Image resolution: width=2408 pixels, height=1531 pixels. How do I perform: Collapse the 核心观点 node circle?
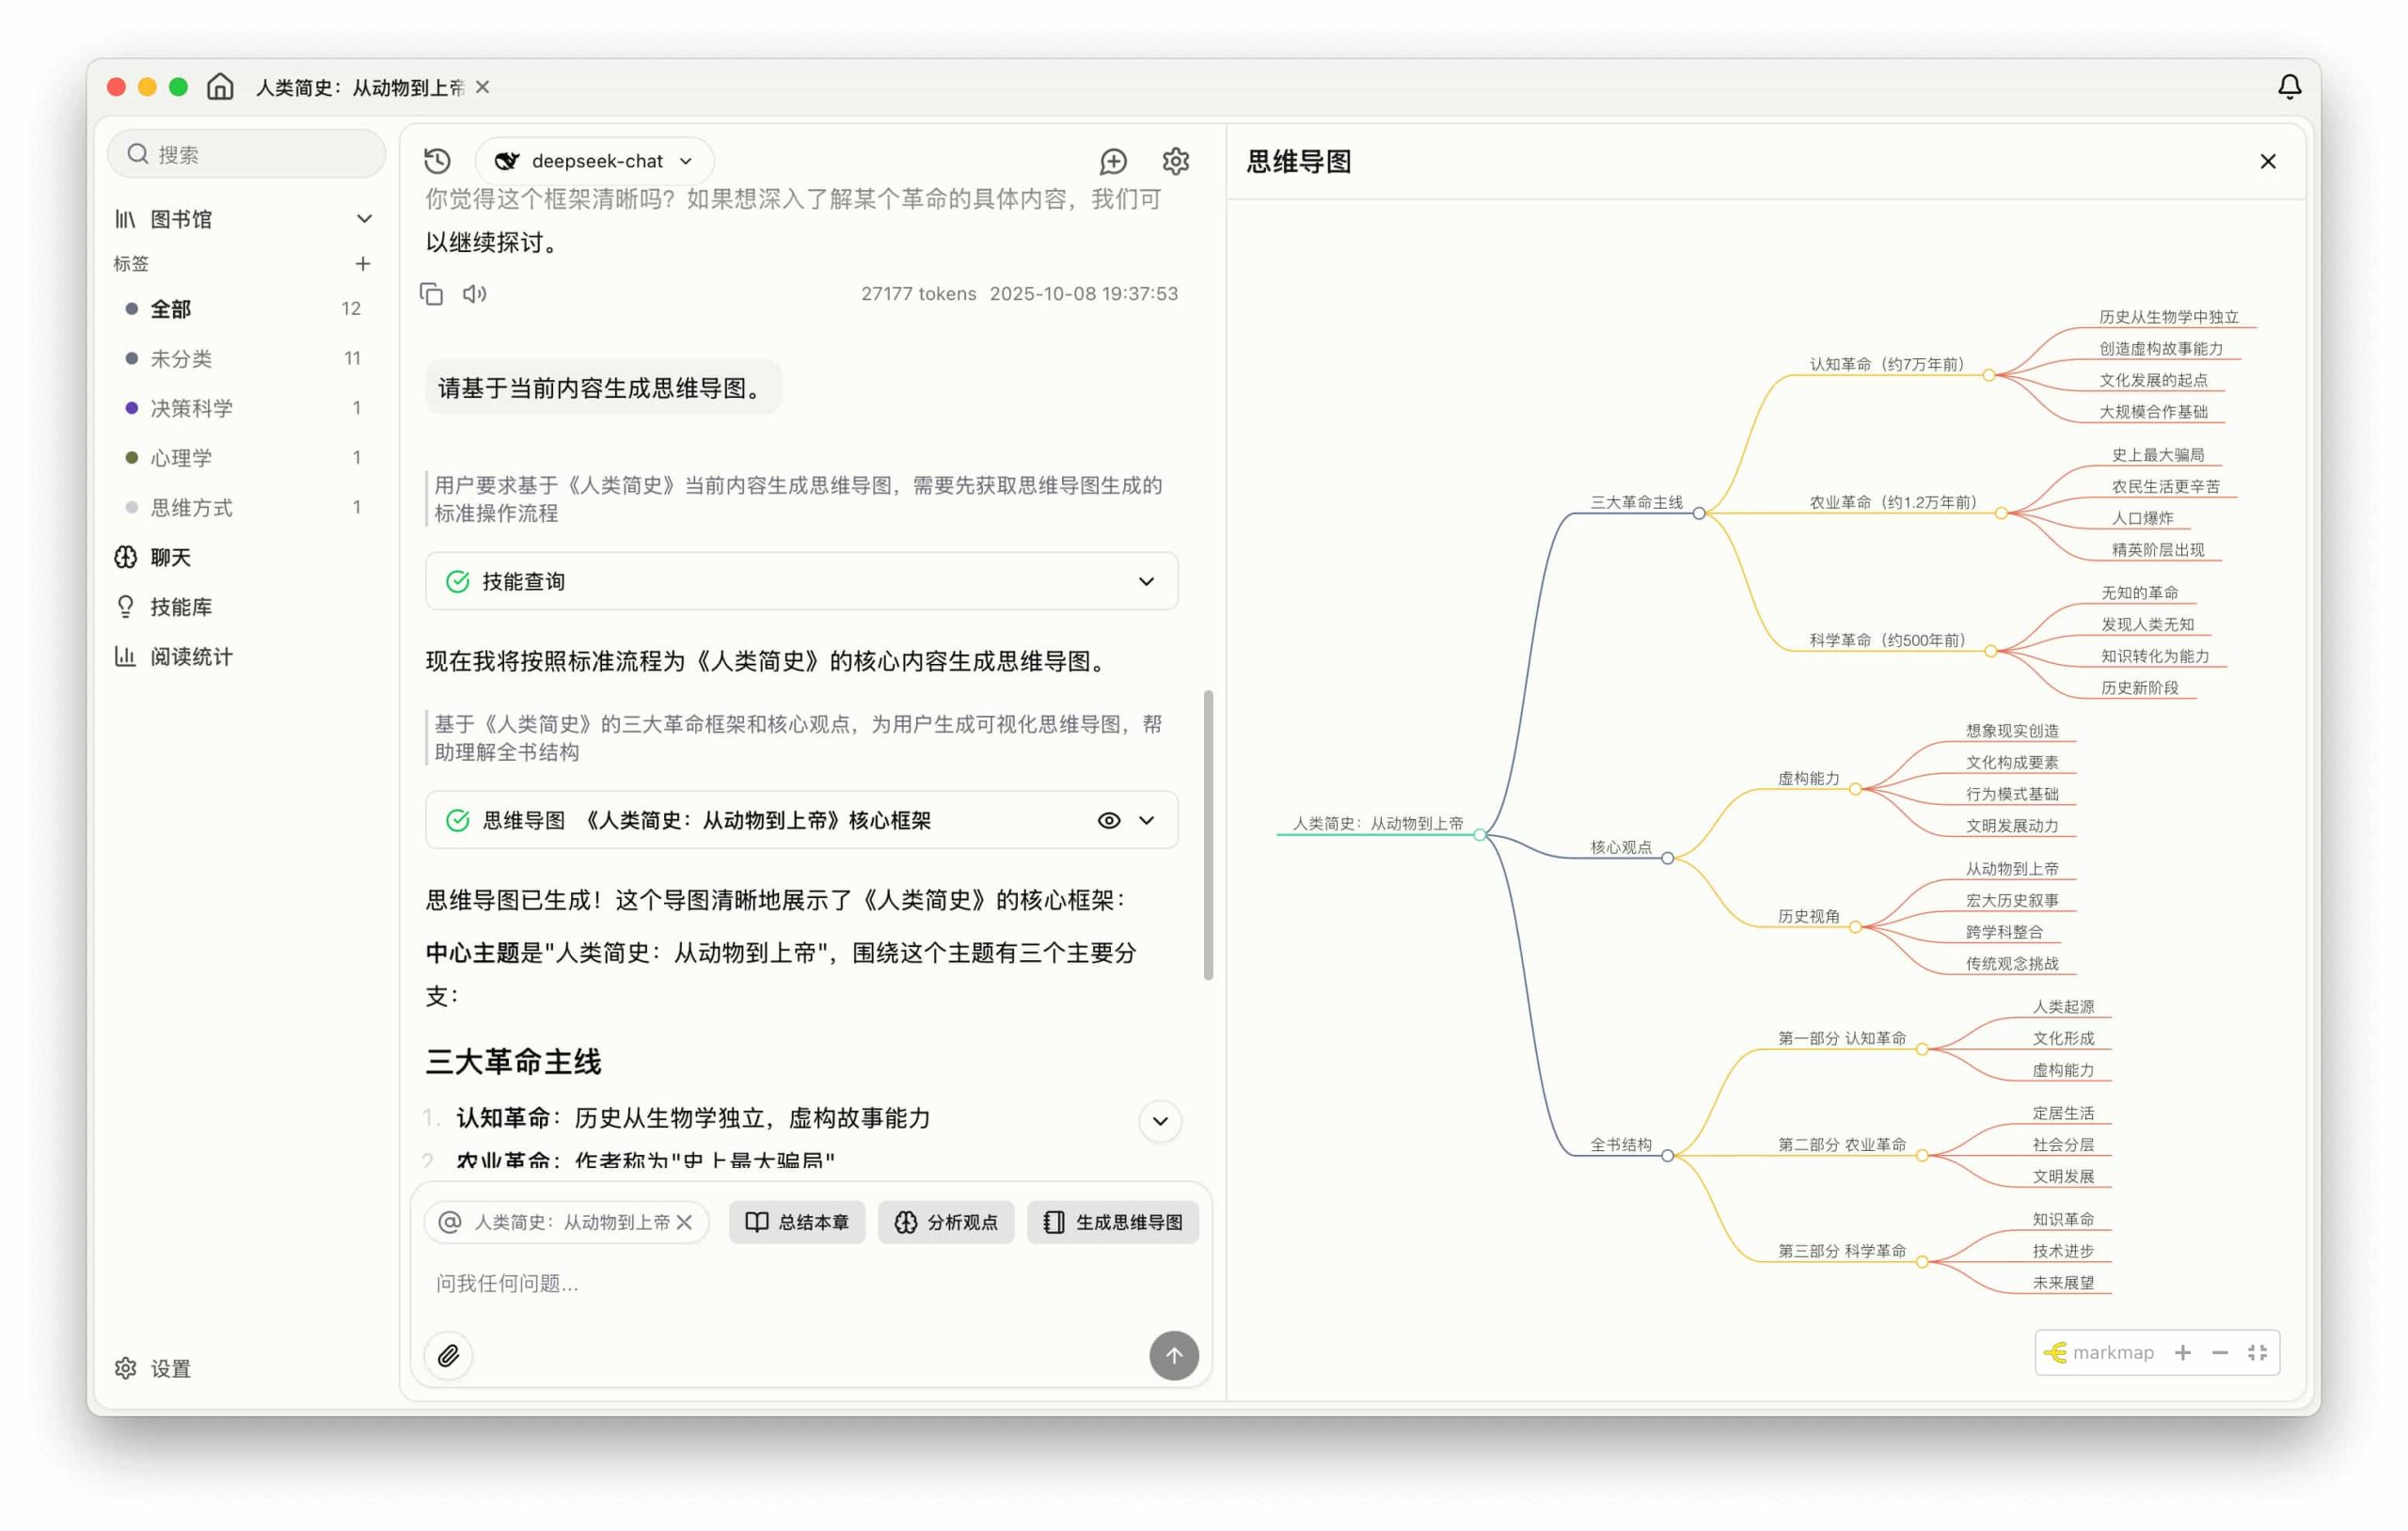click(1667, 859)
